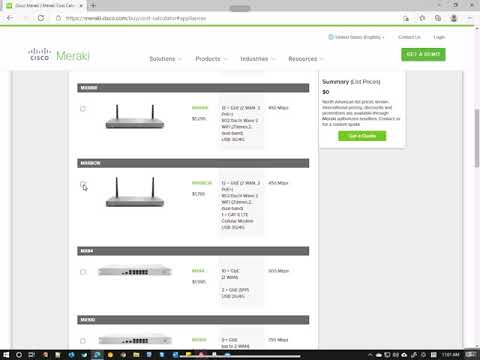Select the MX68CW appliance radio button

pos(83,184)
